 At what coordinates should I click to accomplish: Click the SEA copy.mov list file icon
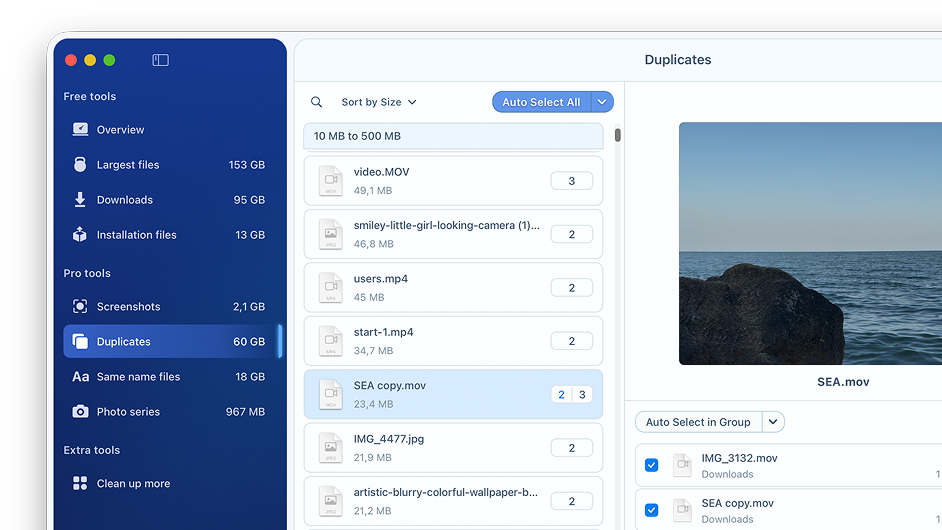[x=330, y=394]
